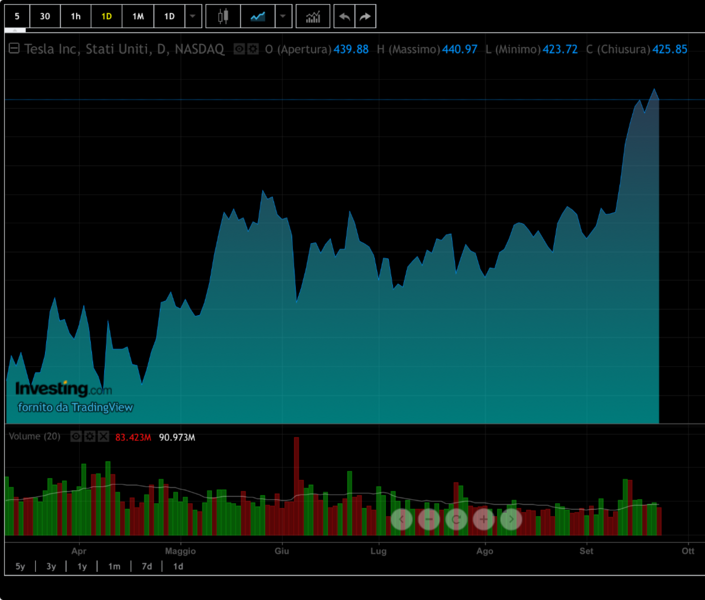This screenshot has height=600, width=705.
Task: Set date range to 1m
Action: click(114, 567)
